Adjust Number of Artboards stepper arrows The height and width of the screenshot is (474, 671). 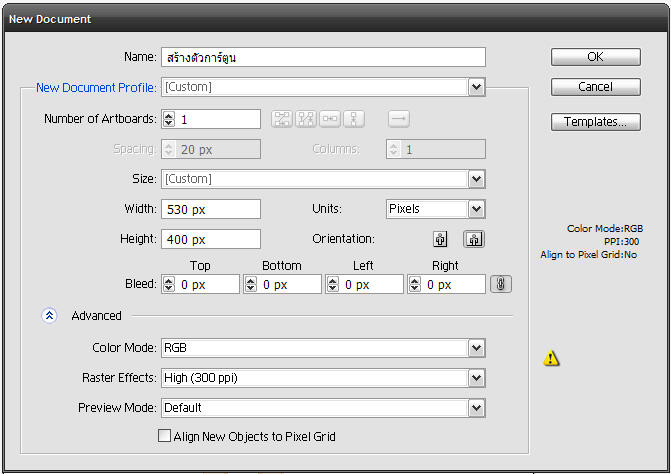coord(168,119)
